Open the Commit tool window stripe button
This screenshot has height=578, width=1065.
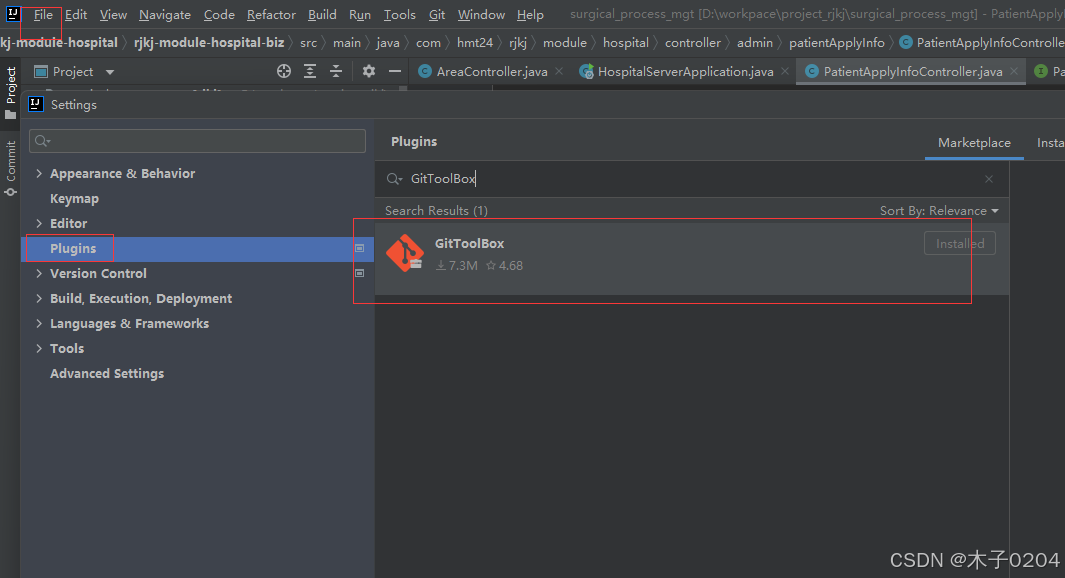[10, 169]
